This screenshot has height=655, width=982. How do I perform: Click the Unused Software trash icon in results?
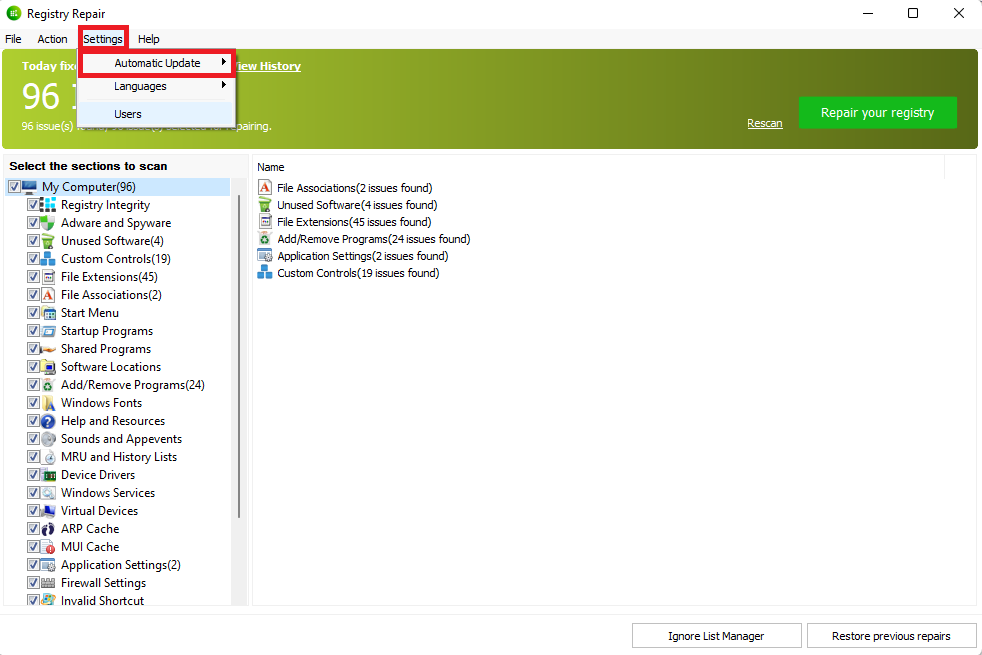pyautogui.click(x=265, y=205)
